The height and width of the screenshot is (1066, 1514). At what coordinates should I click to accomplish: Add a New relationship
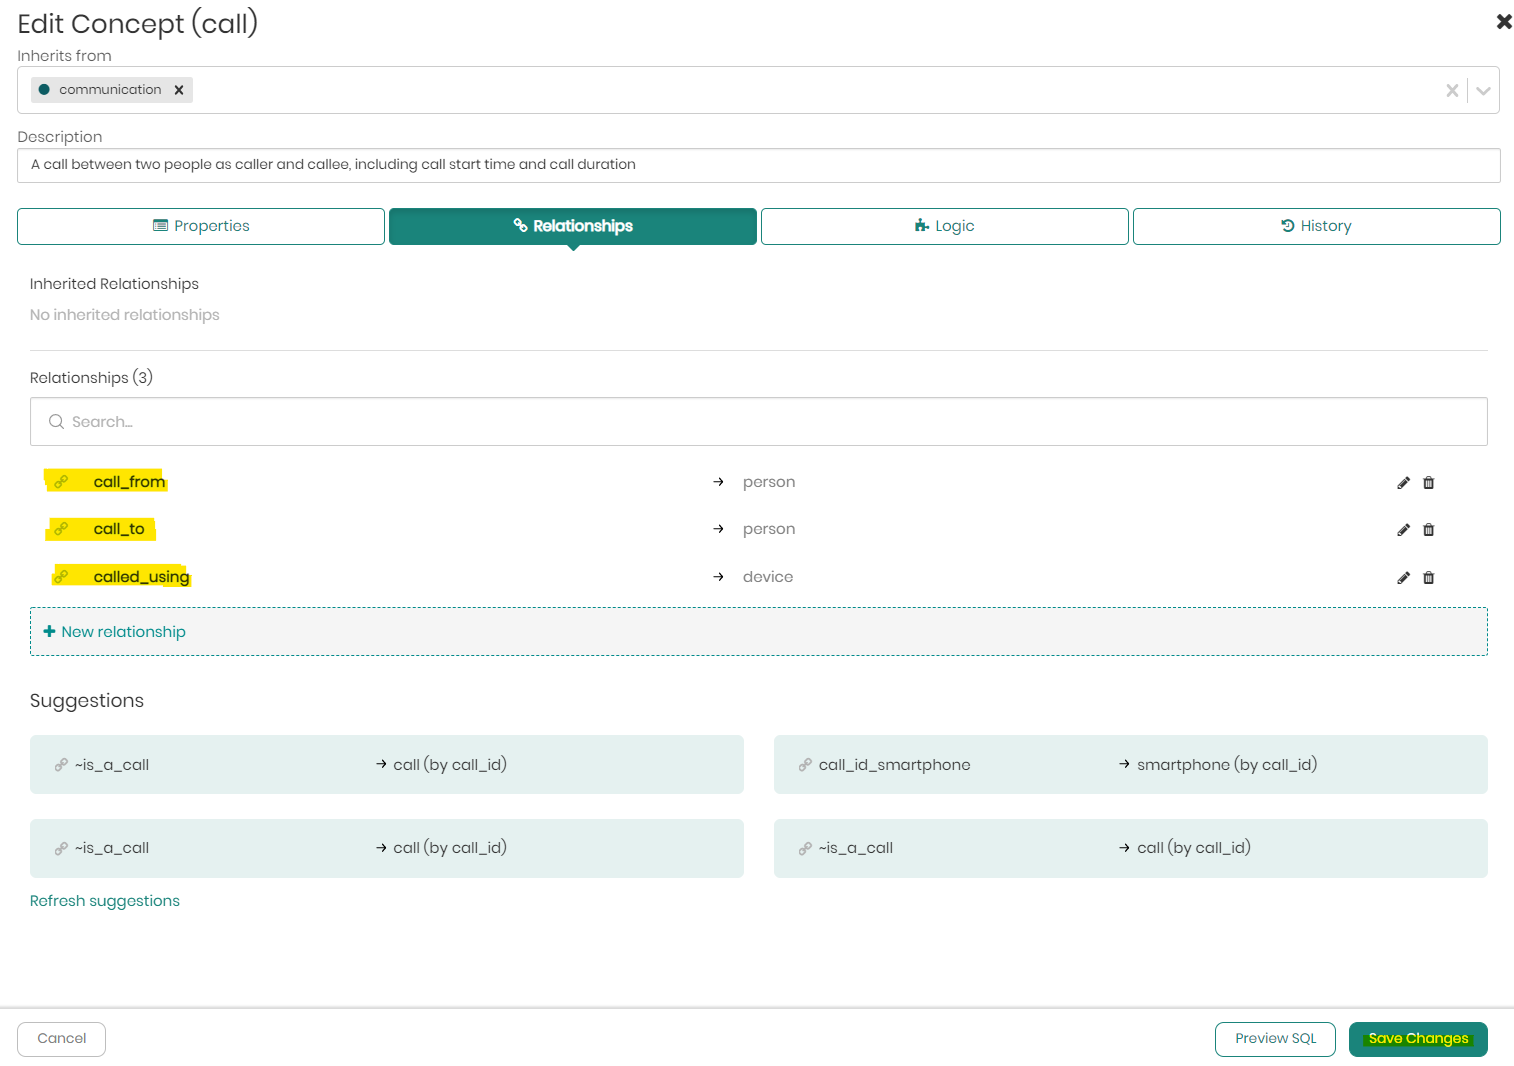tap(115, 632)
